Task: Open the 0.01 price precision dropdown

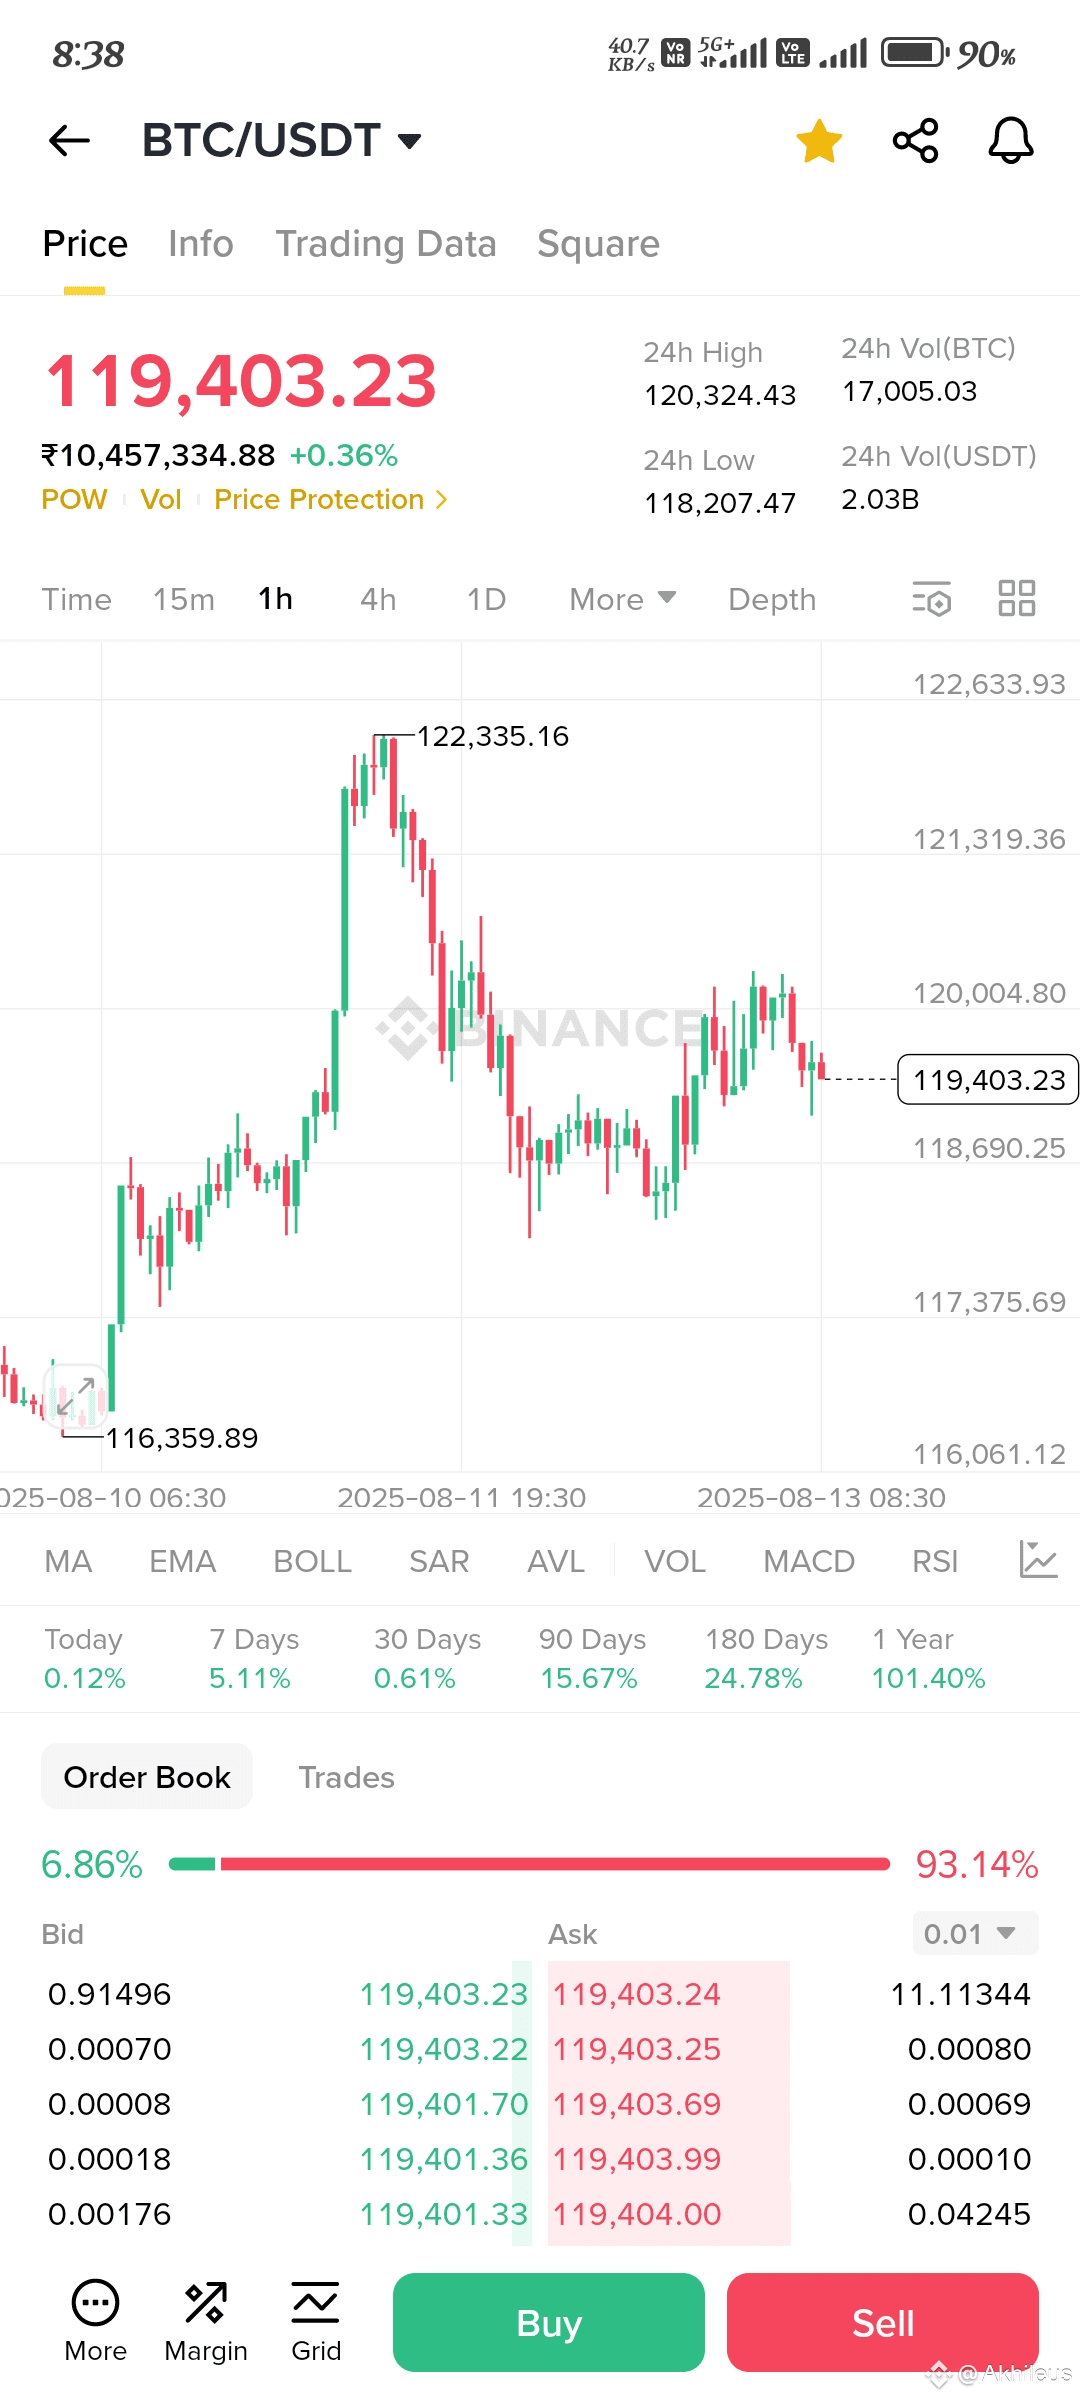Action: pos(975,1933)
